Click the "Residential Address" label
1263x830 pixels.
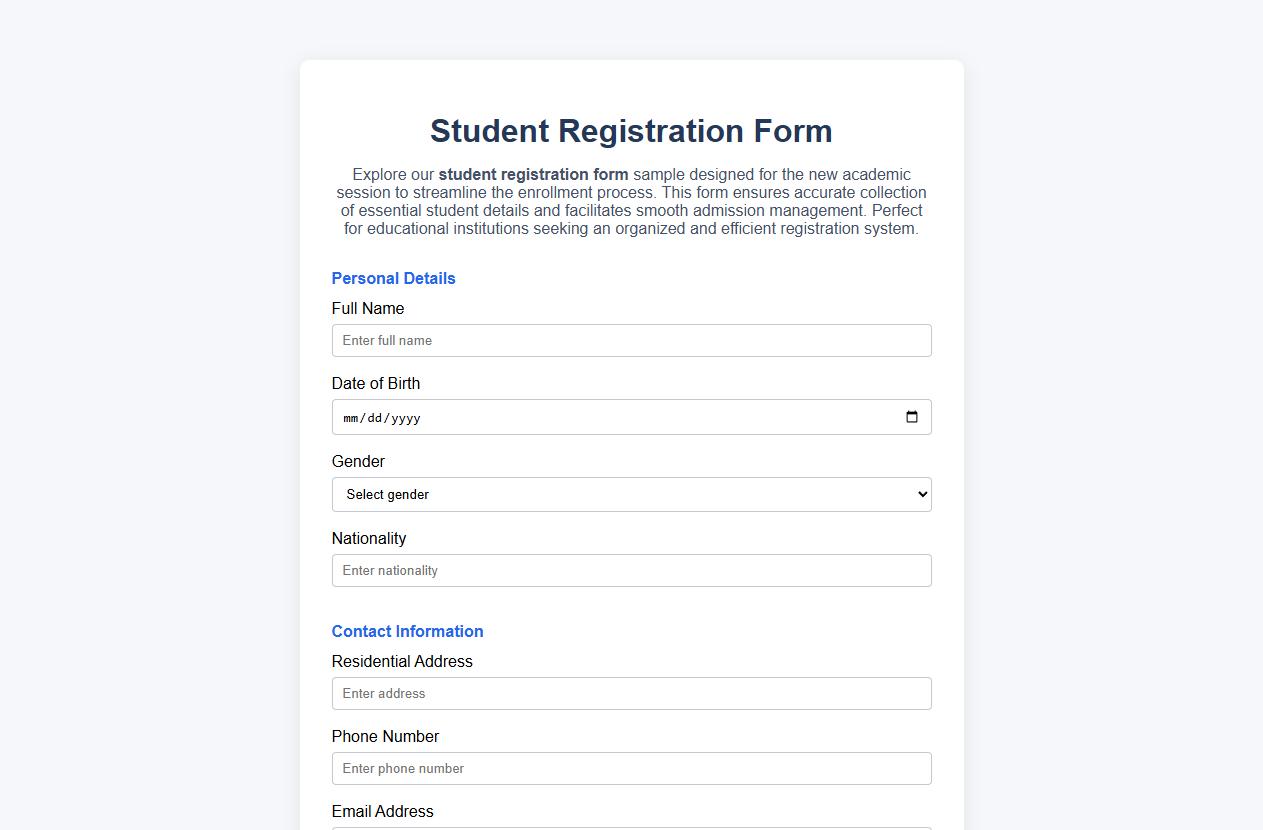pyautogui.click(x=401, y=661)
